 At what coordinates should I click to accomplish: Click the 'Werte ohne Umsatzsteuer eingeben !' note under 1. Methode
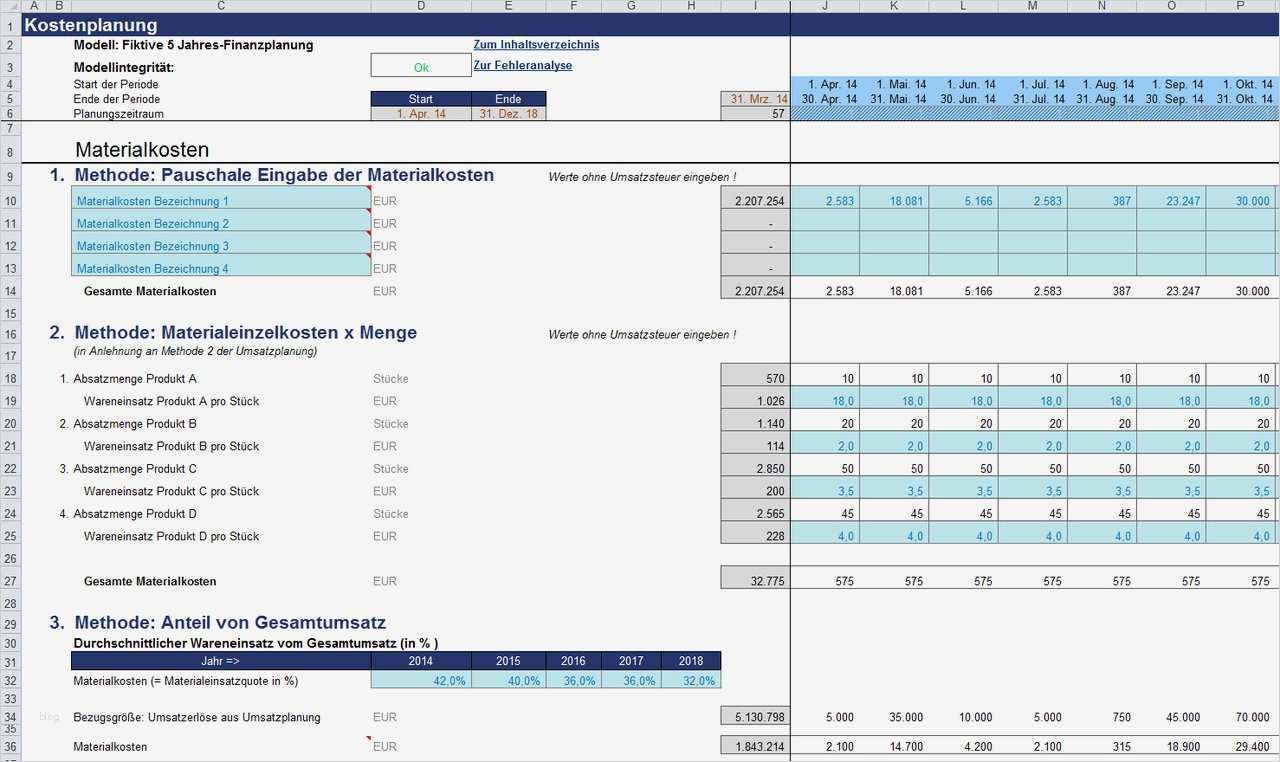[x=642, y=177]
